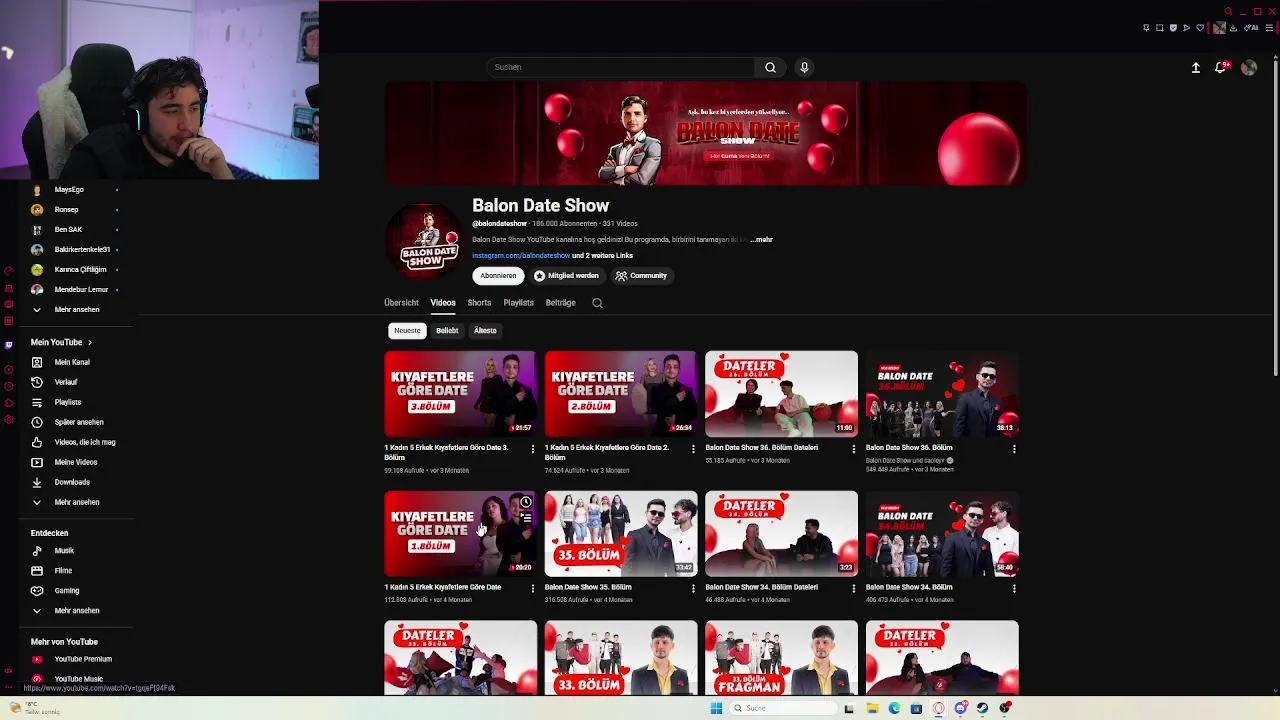The height and width of the screenshot is (720, 1280).
Task: Switch to the Shorts tab
Action: click(x=479, y=303)
